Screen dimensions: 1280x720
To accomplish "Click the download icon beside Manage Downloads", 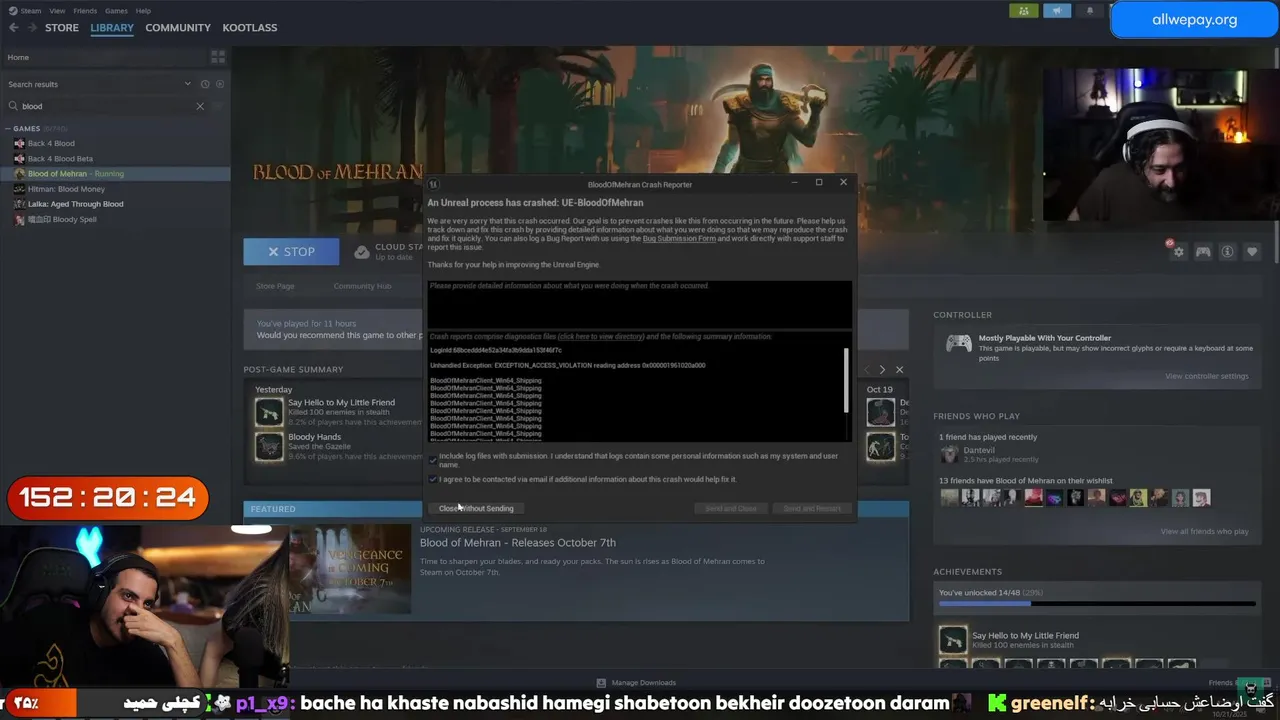I will pyautogui.click(x=601, y=683).
